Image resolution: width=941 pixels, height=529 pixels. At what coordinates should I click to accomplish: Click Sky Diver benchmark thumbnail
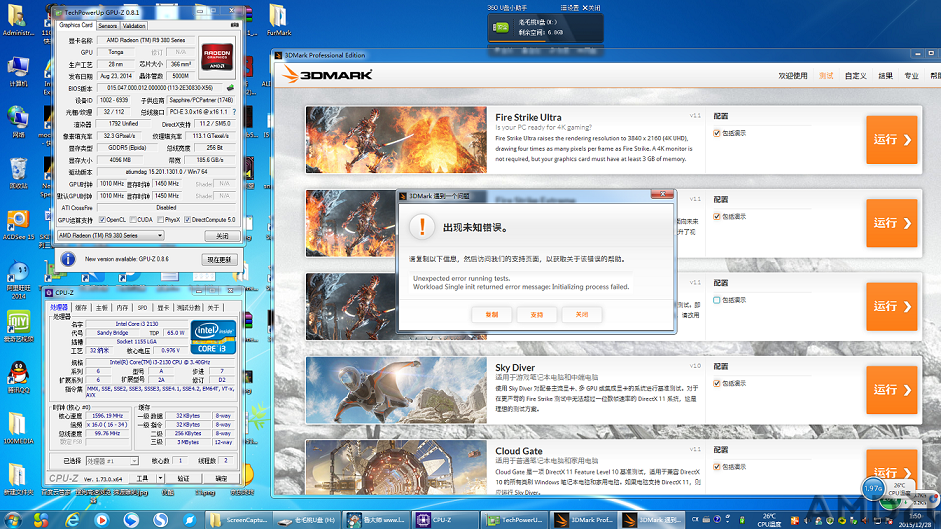[396, 390]
